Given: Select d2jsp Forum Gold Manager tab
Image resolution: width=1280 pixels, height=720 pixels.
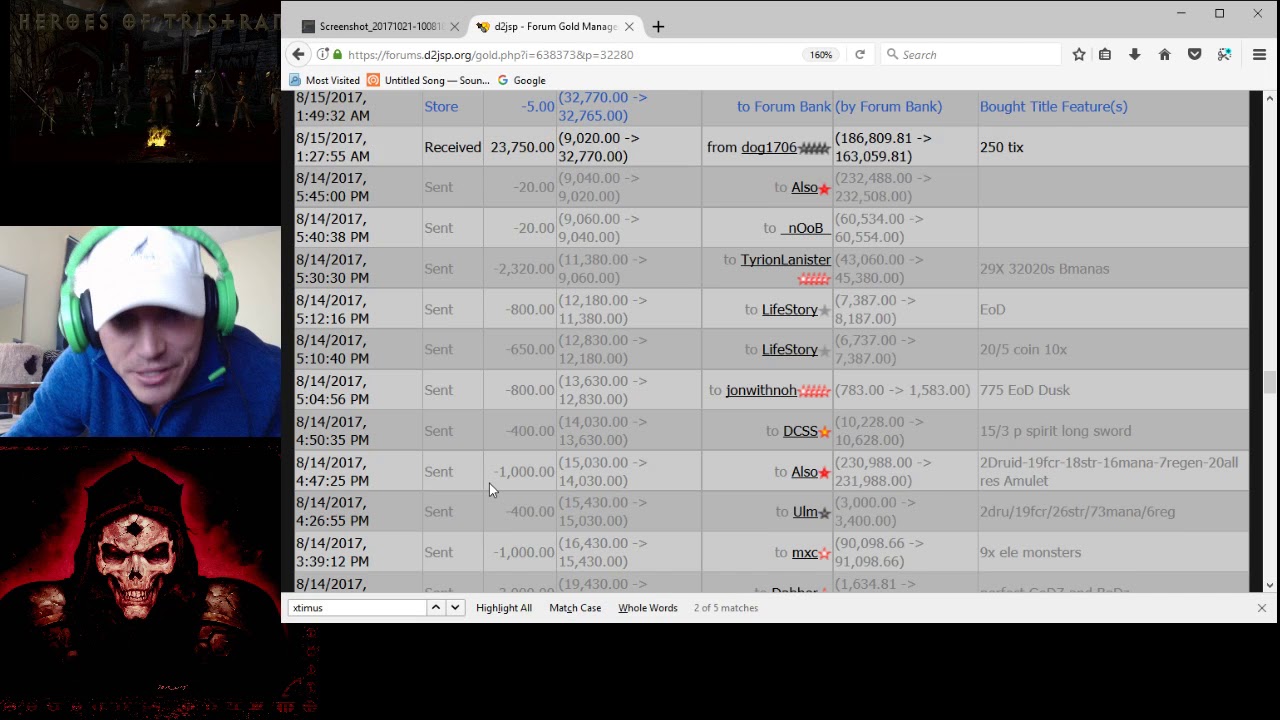Looking at the screenshot, I should (555, 27).
